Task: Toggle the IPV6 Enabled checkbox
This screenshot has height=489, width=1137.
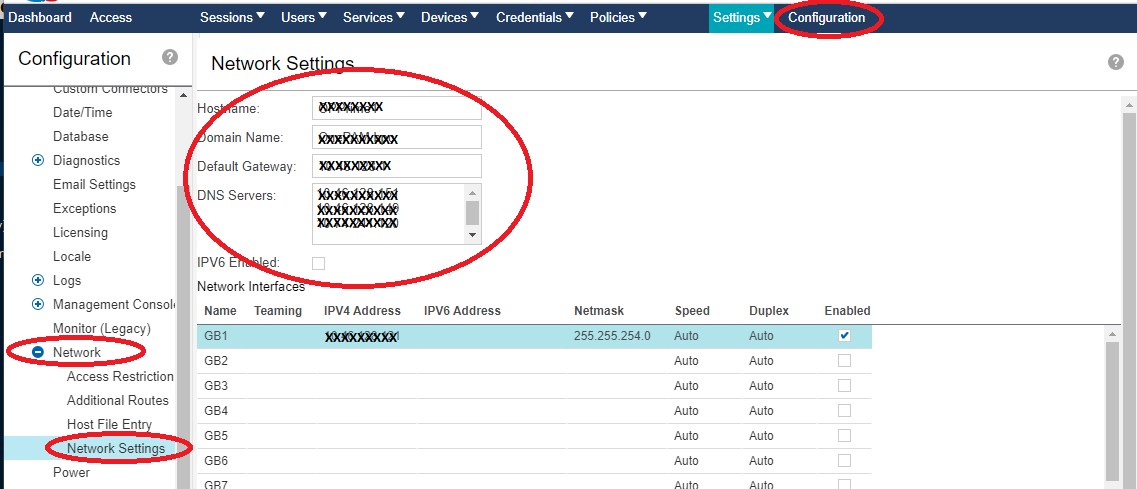Action: 318,263
